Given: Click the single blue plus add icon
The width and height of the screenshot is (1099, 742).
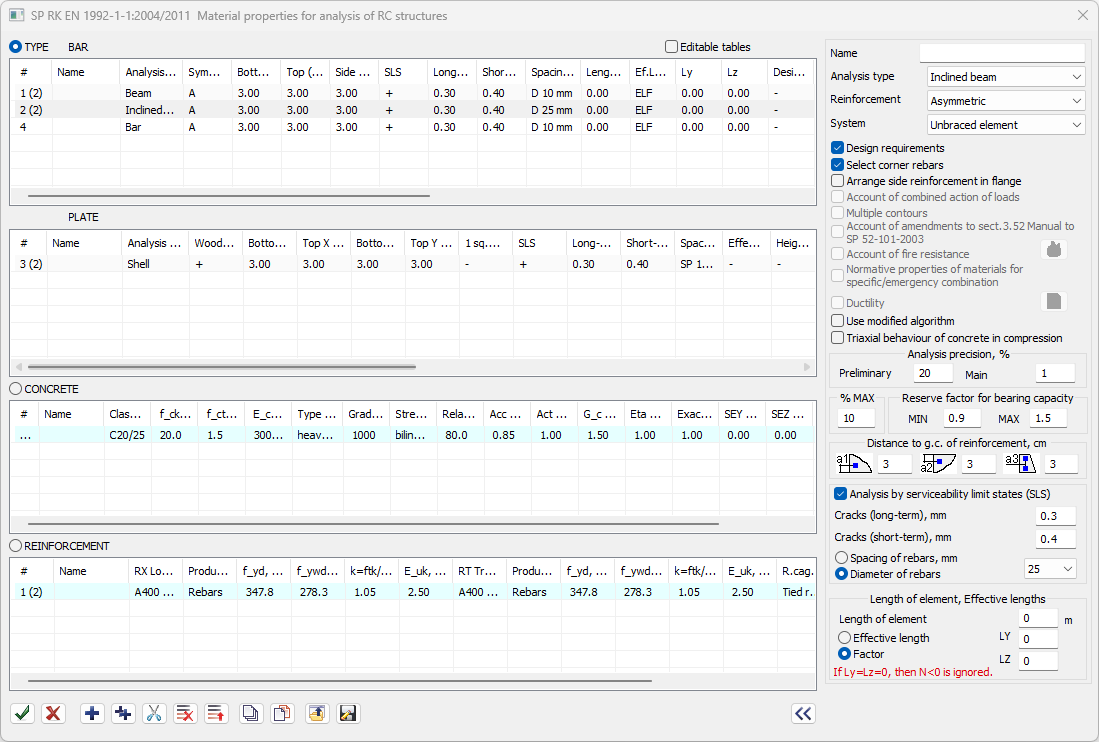Looking at the screenshot, I should (92, 713).
